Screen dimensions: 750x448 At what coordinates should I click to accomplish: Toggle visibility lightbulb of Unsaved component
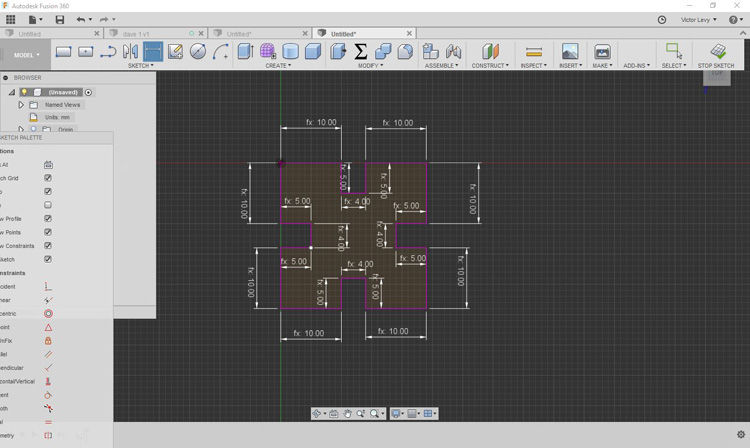[x=24, y=92]
